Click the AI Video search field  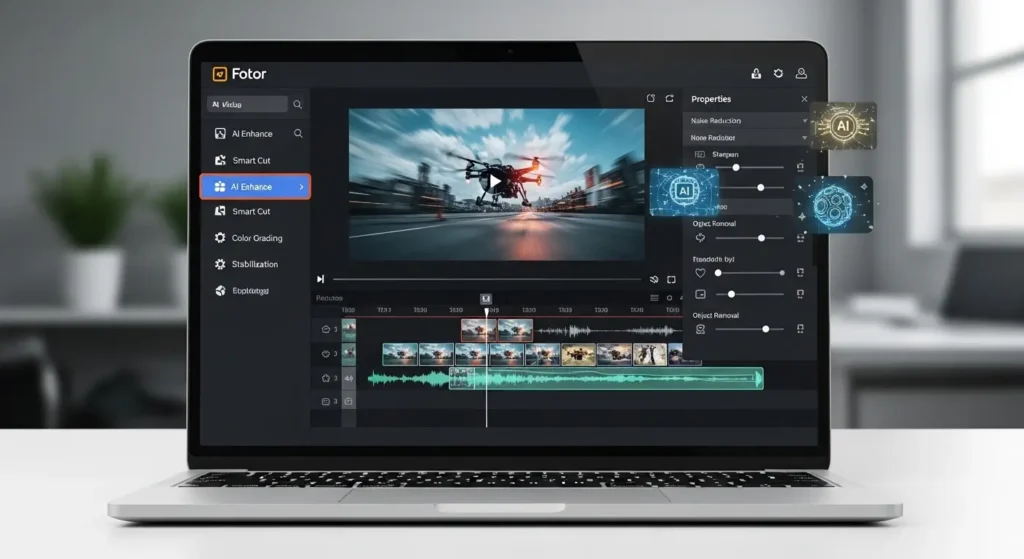click(x=248, y=104)
